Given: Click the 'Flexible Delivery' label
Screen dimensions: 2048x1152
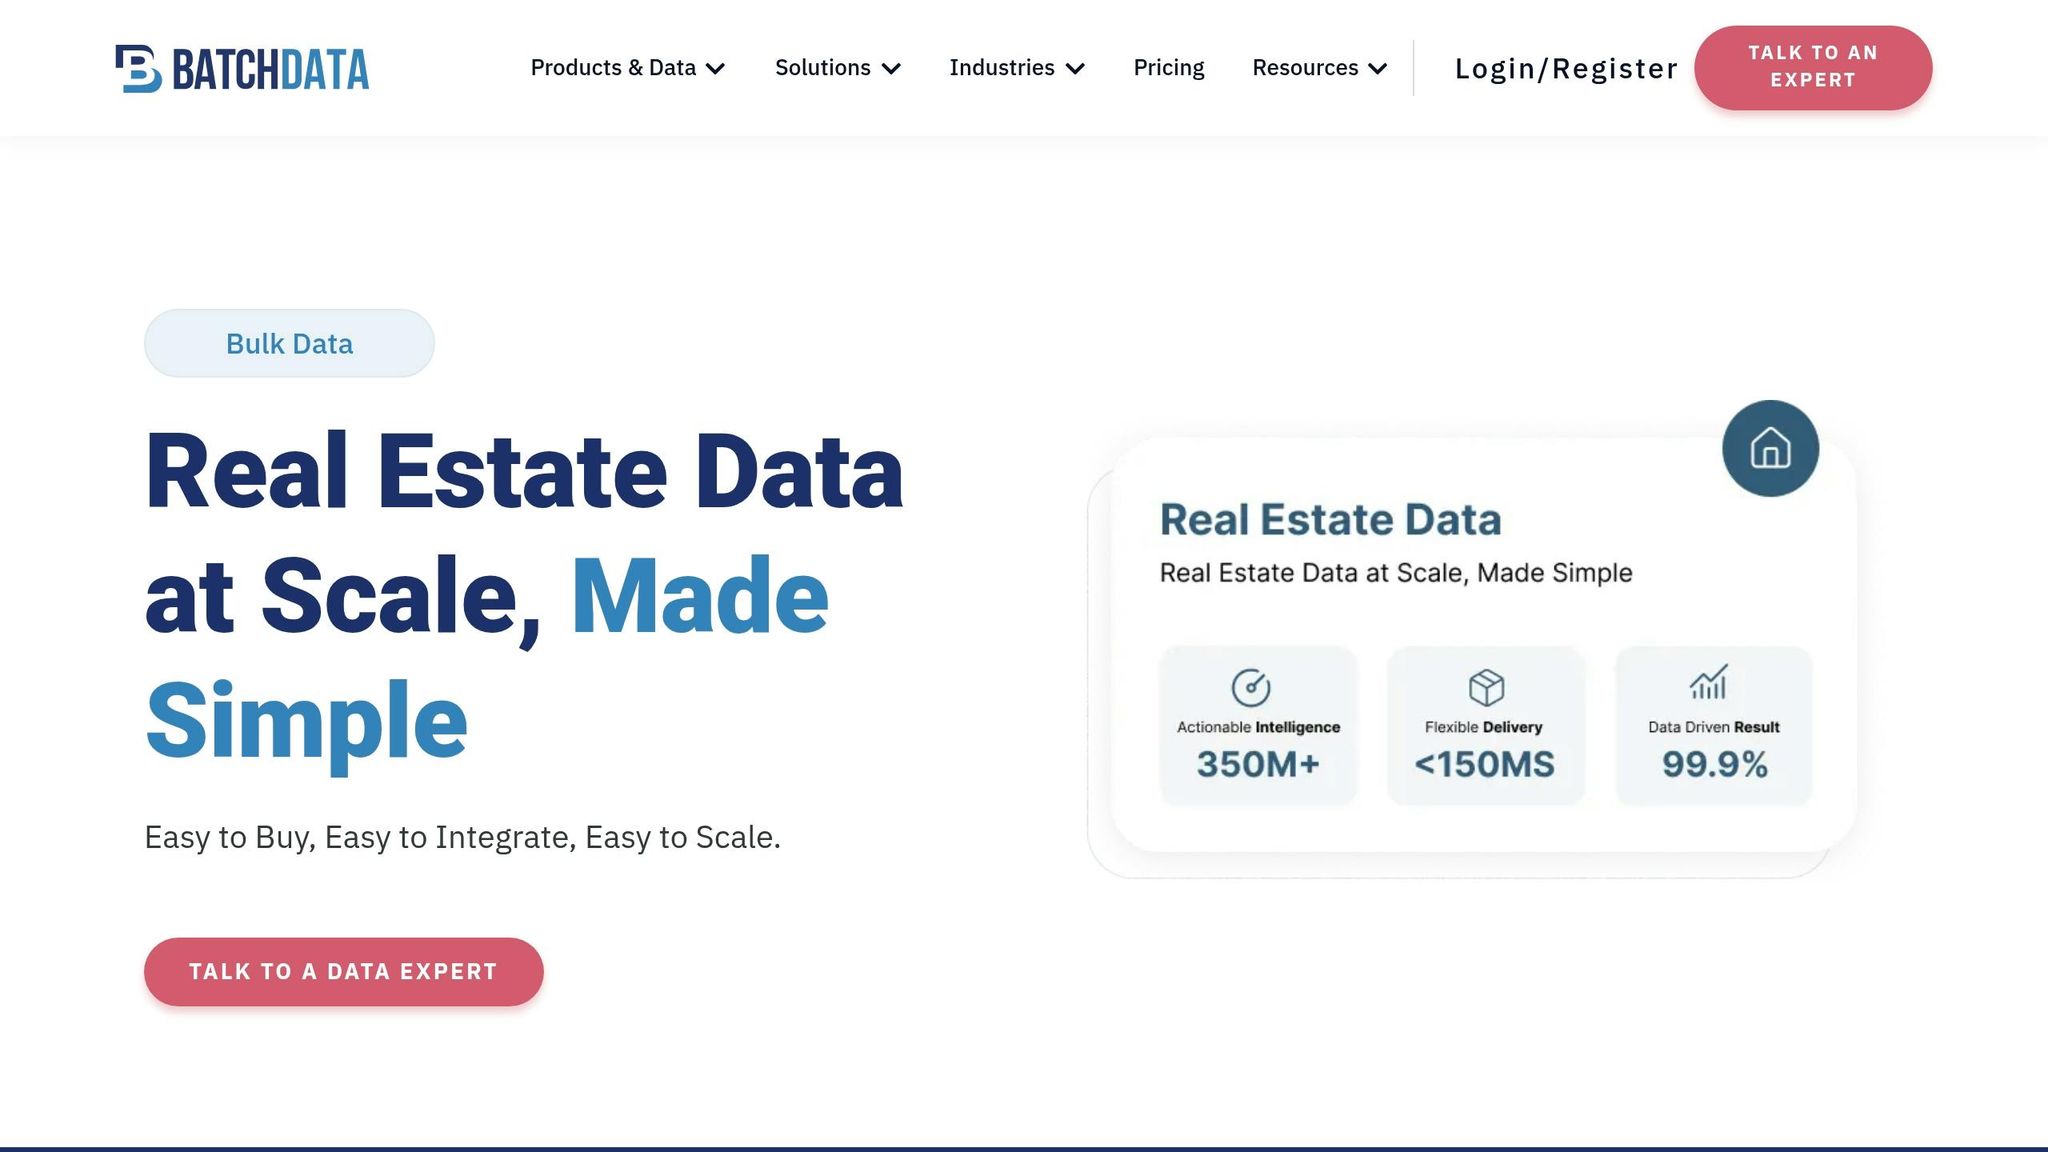Looking at the screenshot, I should point(1484,727).
